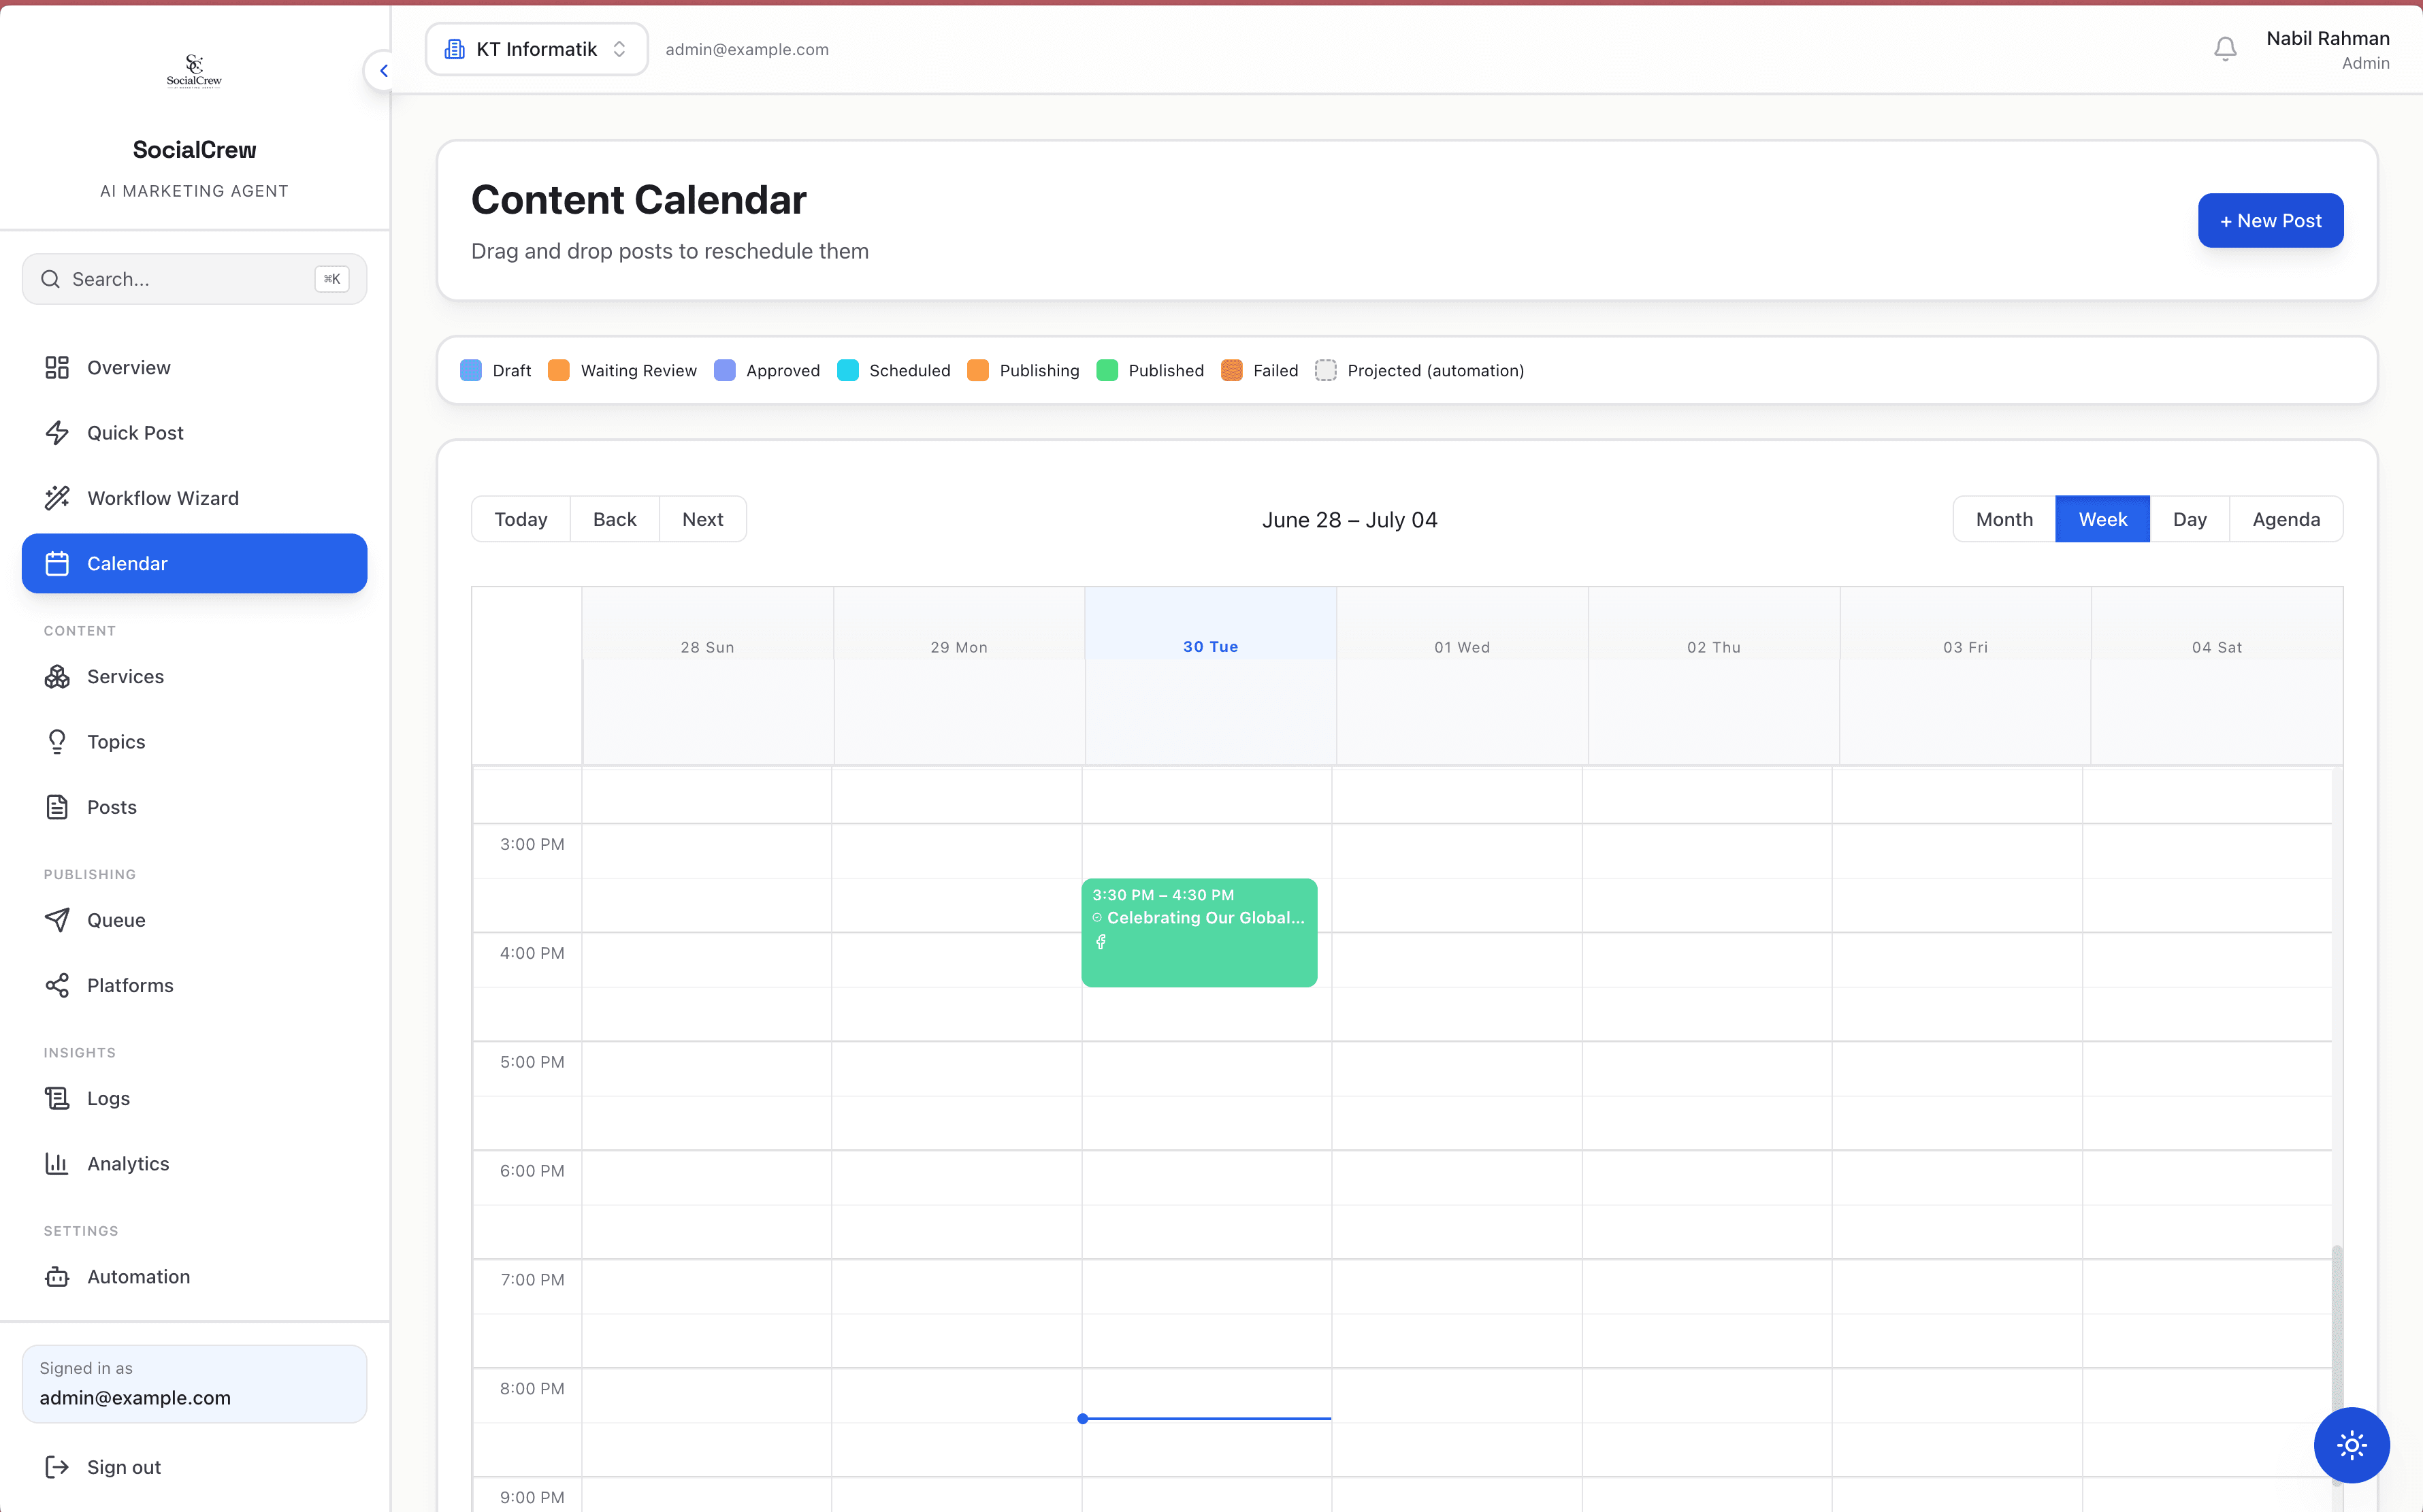Select the 01 Wed column header
This screenshot has width=2423, height=1512.
[x=1462, y=647]
